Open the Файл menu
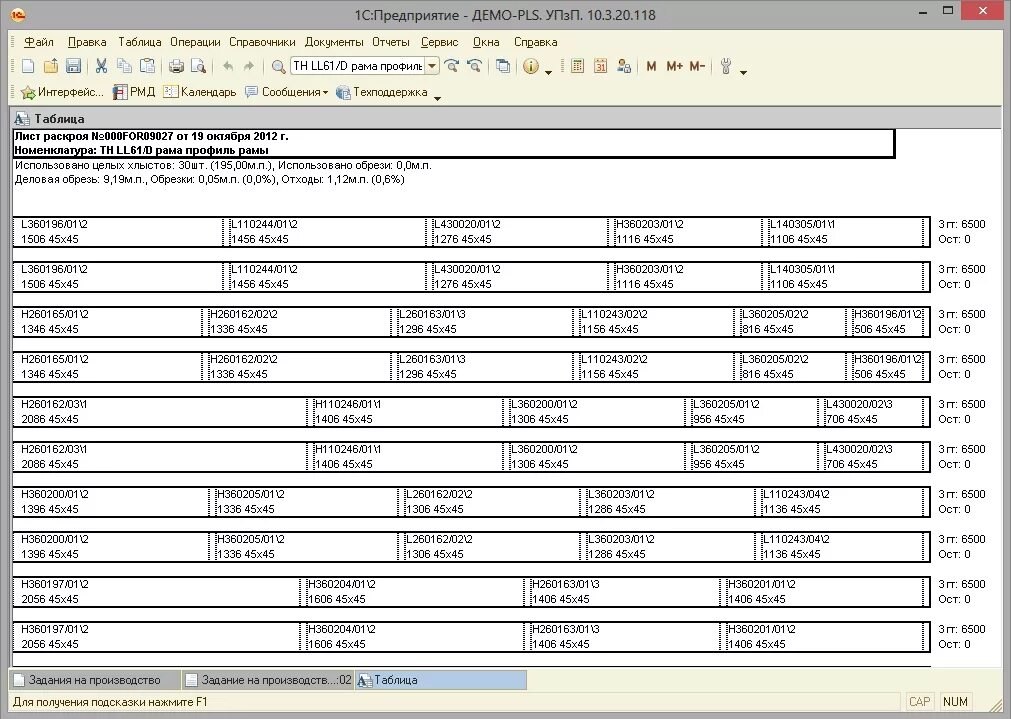The width and height of the screenshot is (1011, 719). (39, 42)
